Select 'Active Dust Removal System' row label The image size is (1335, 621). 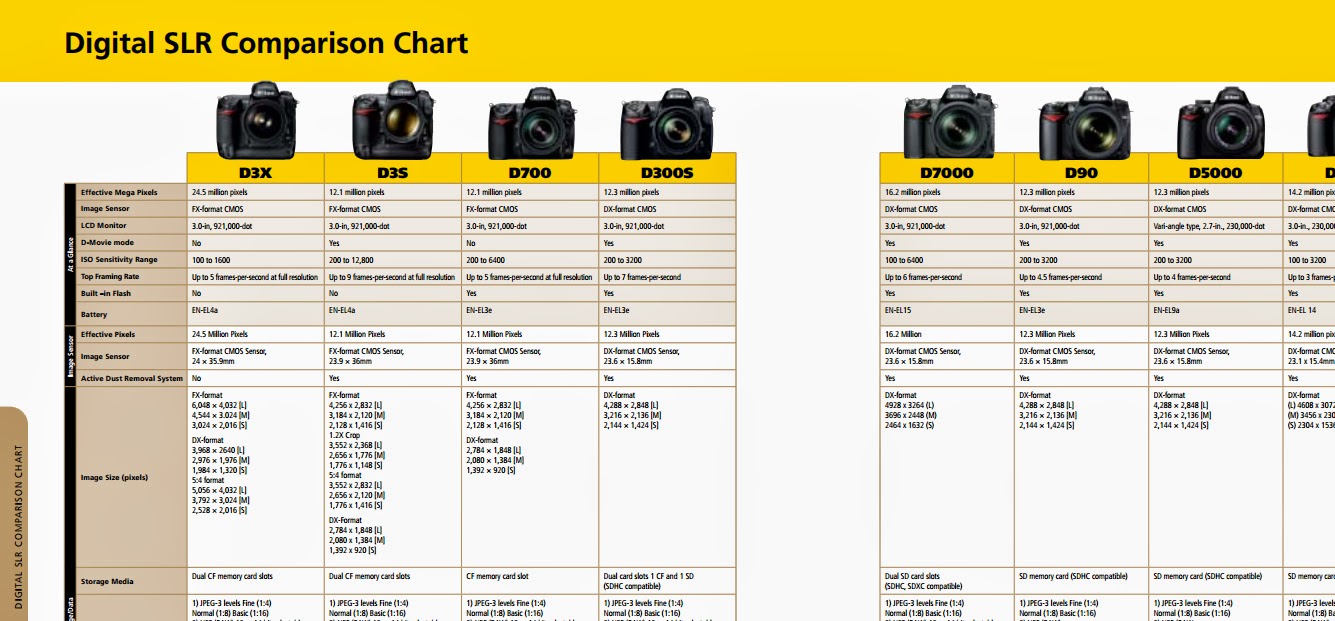(132, 378)
